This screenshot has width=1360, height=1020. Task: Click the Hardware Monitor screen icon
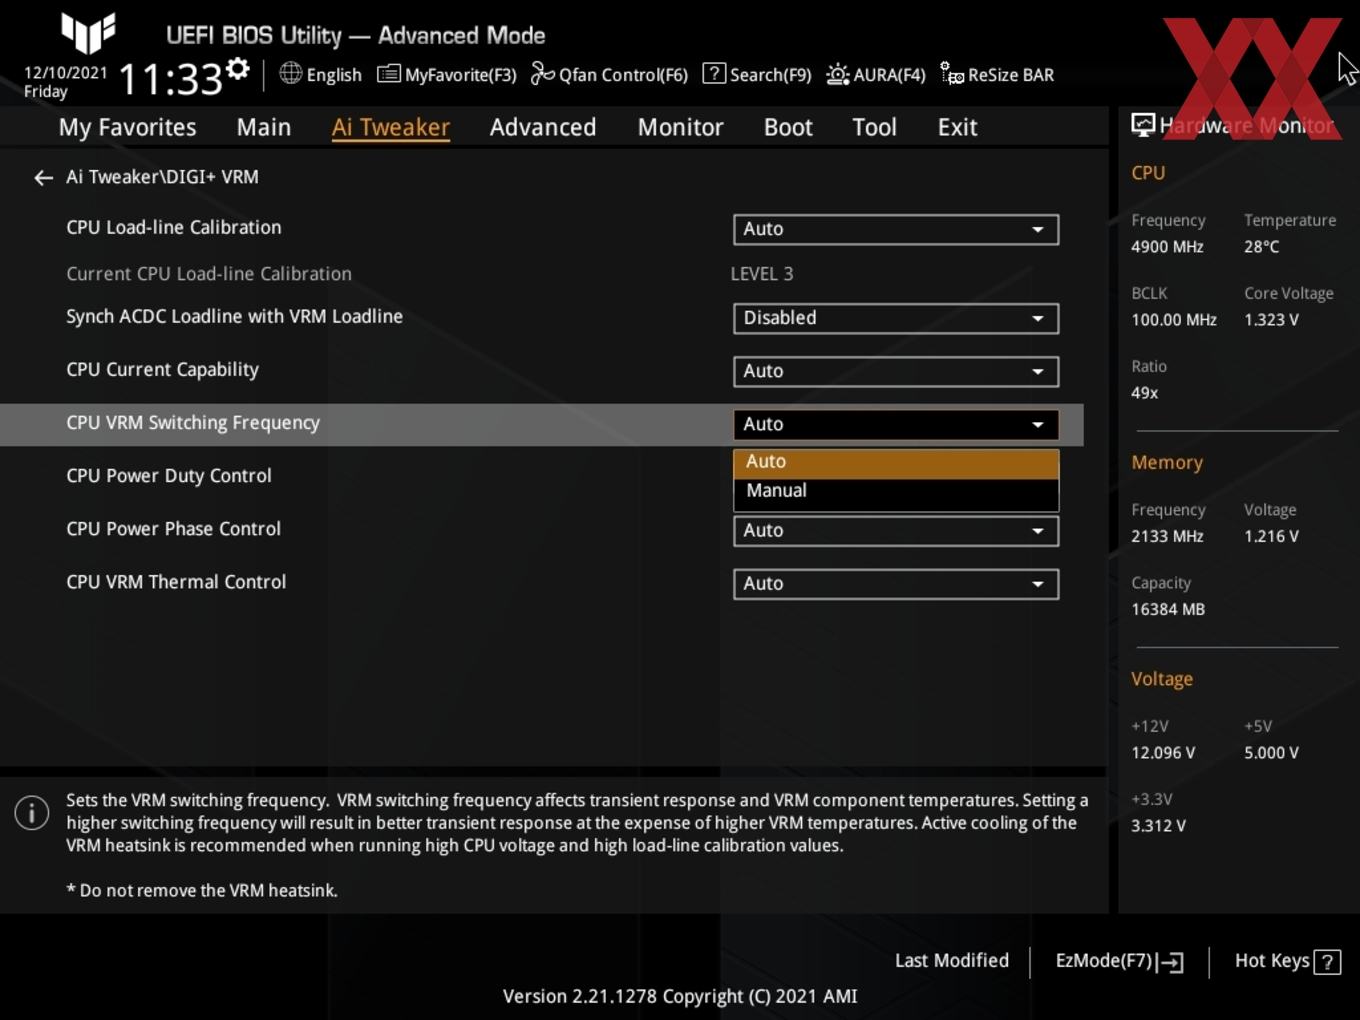(x=1143, y=125)
